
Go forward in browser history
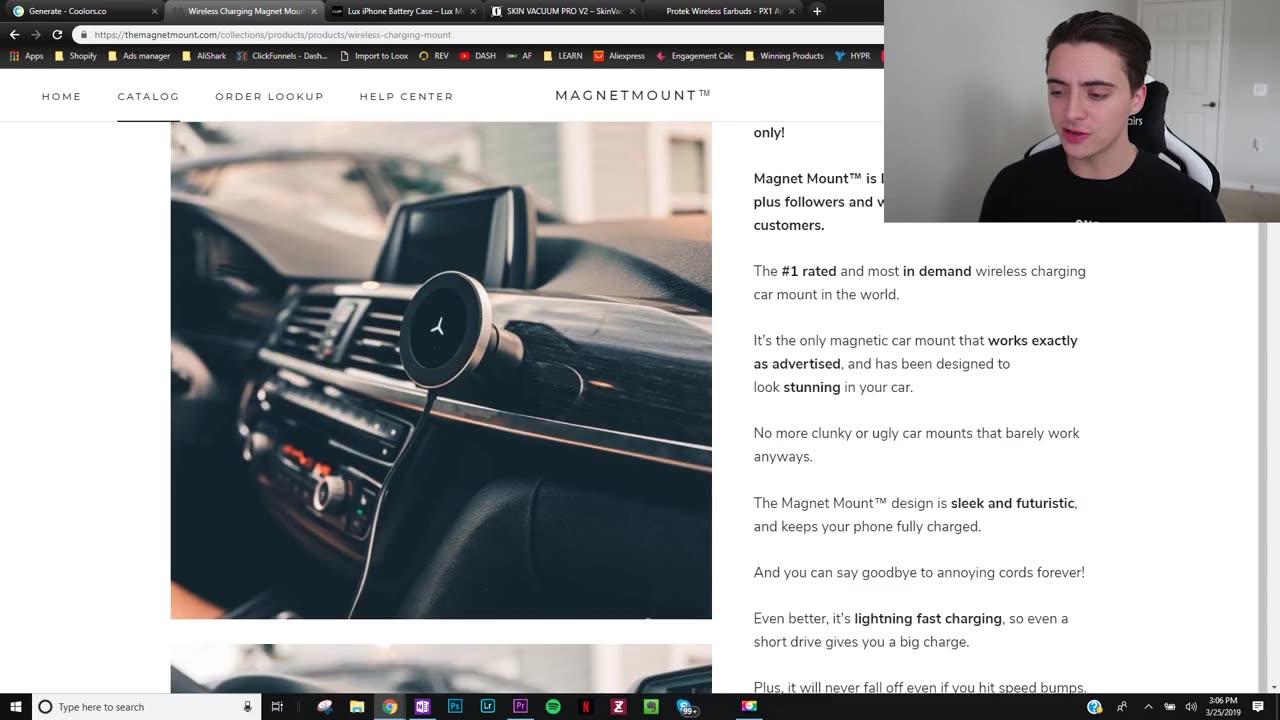[x=36, y=34]
